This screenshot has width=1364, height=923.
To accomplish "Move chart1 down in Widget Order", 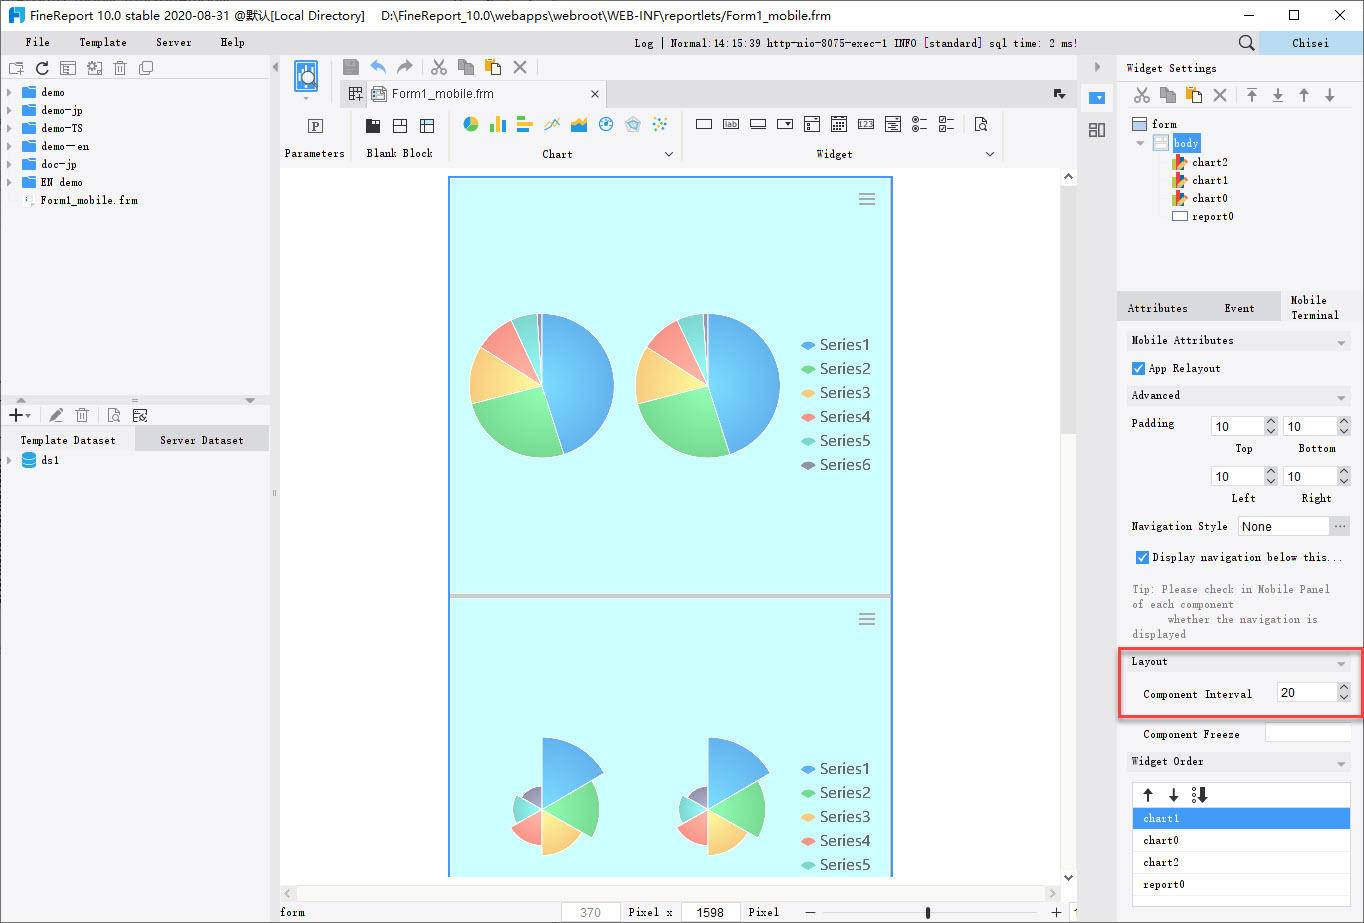I will [x=1174, y=795].
